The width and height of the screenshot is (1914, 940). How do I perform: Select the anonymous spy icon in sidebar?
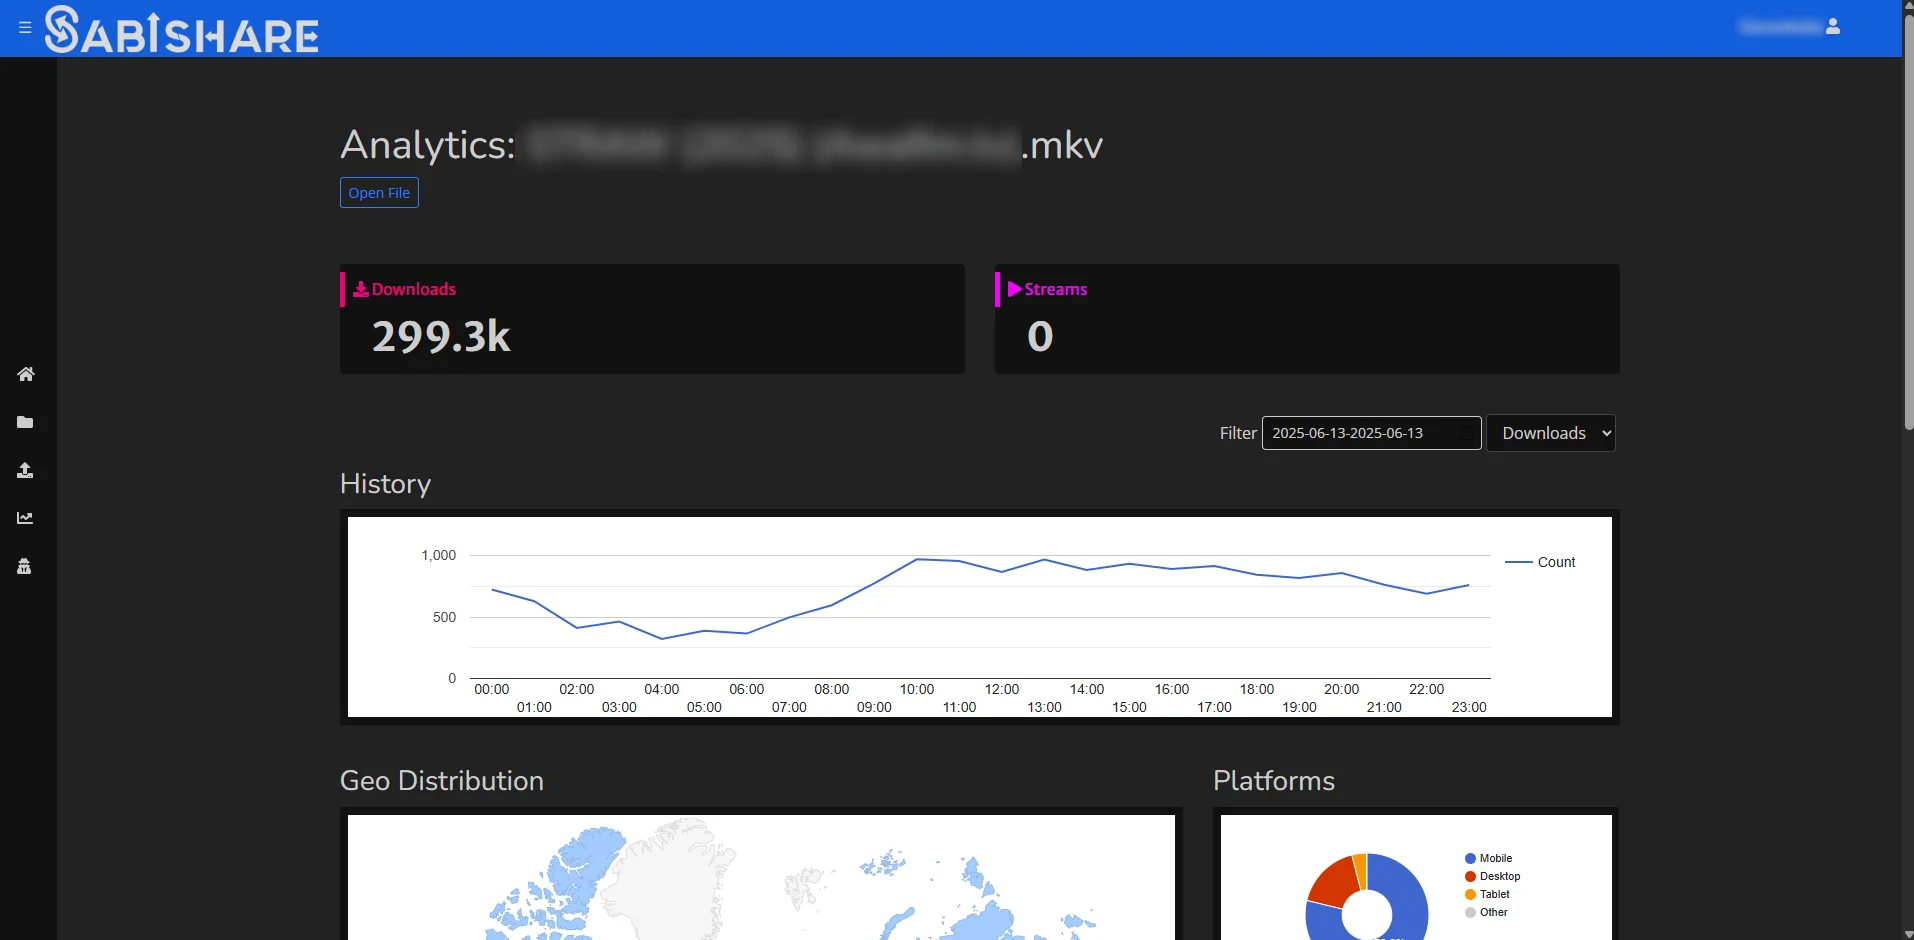(x=26, y=566)
